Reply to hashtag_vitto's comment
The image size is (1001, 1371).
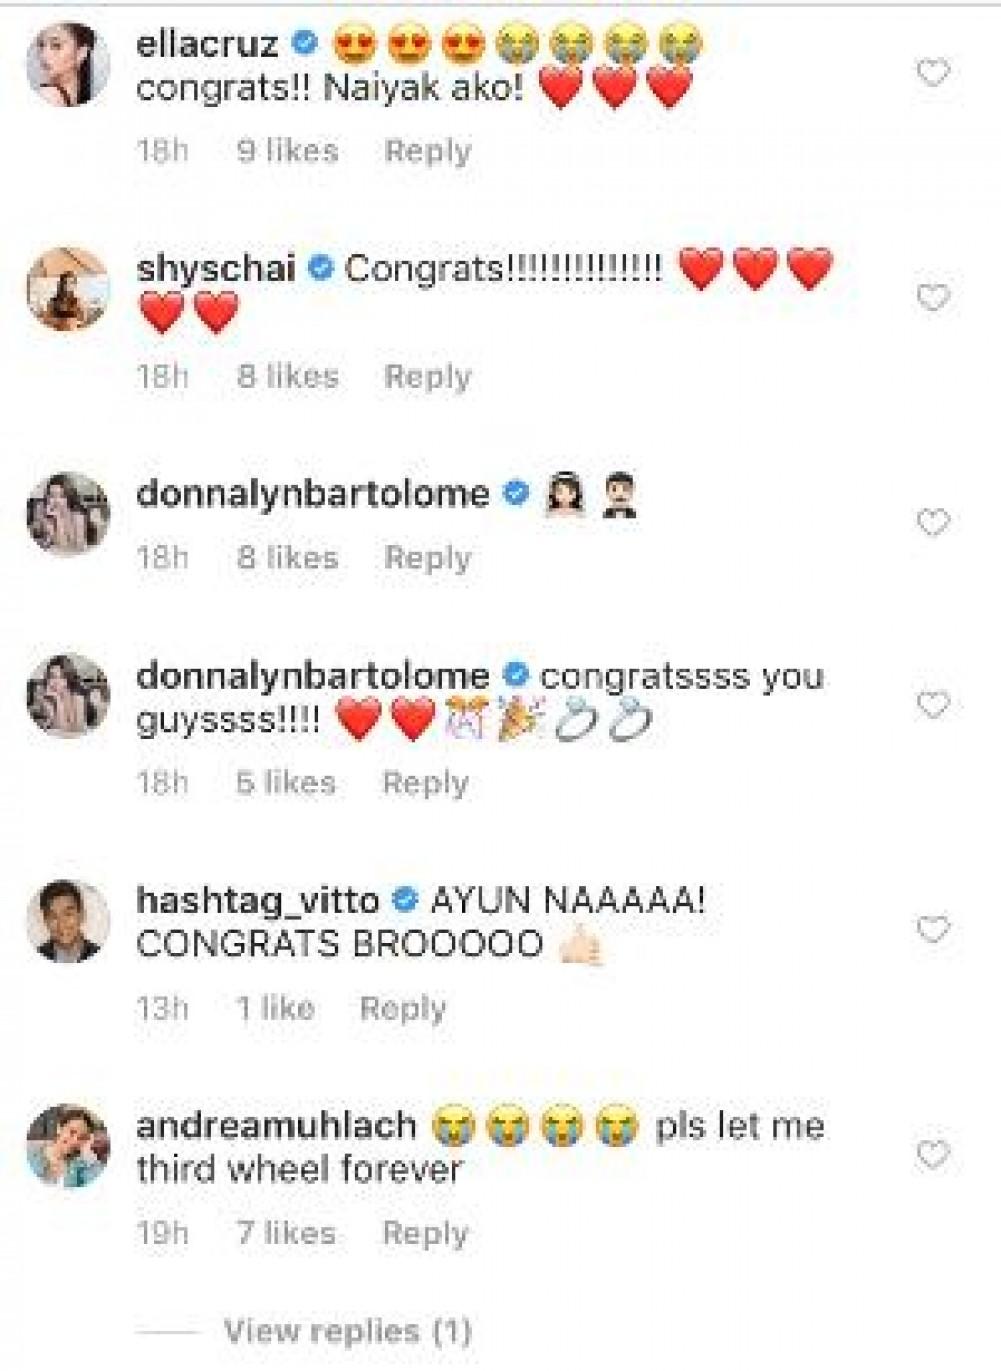pos(402,1008)
